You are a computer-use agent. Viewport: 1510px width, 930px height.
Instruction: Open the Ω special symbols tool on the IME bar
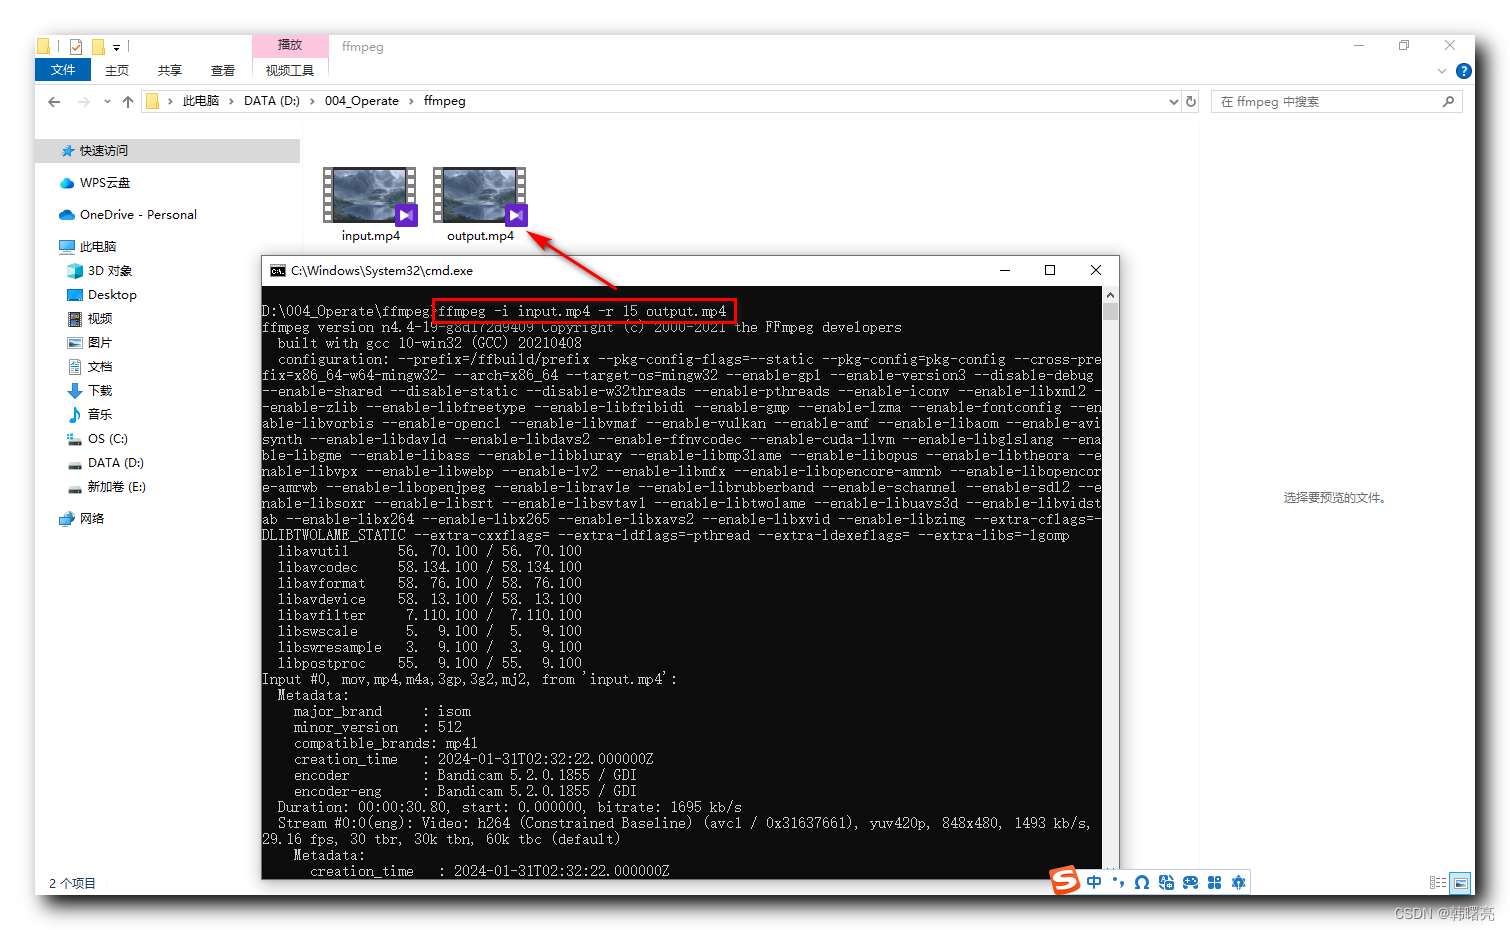point(1142,882)
